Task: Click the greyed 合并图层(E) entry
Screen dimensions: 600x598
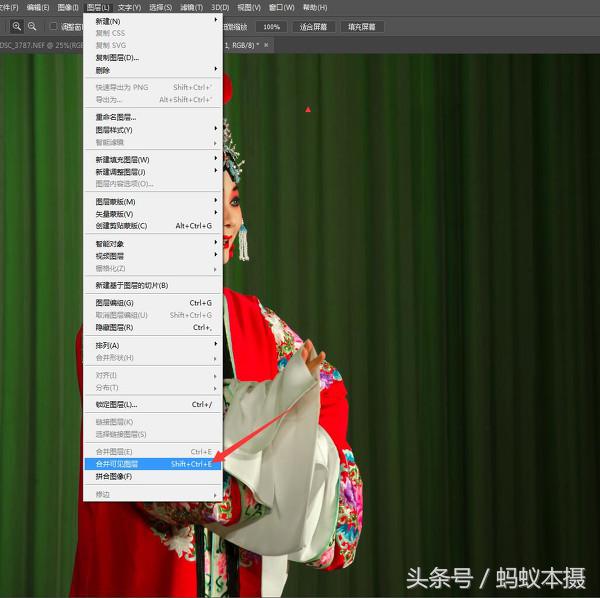Action: pos(153,452)
